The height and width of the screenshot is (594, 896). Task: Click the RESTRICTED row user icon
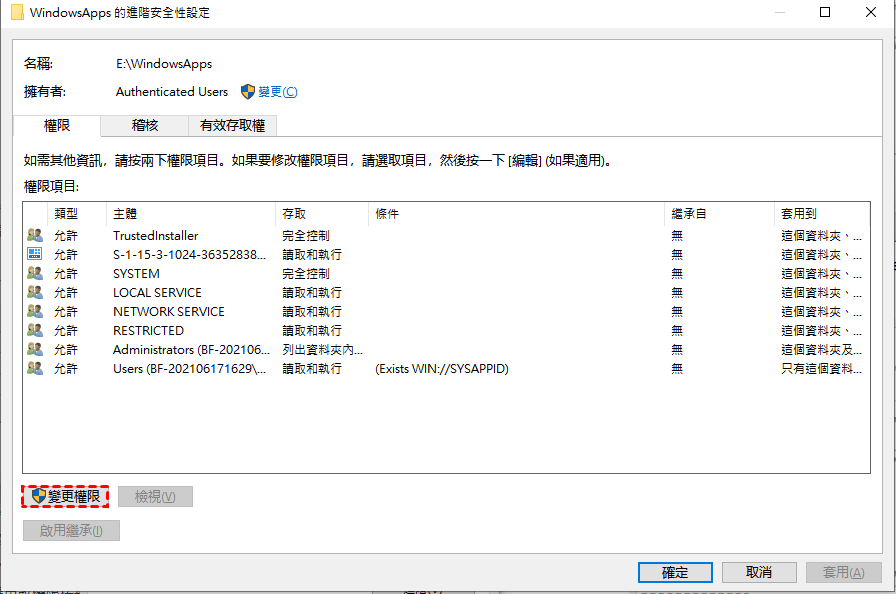click(35, 330)
